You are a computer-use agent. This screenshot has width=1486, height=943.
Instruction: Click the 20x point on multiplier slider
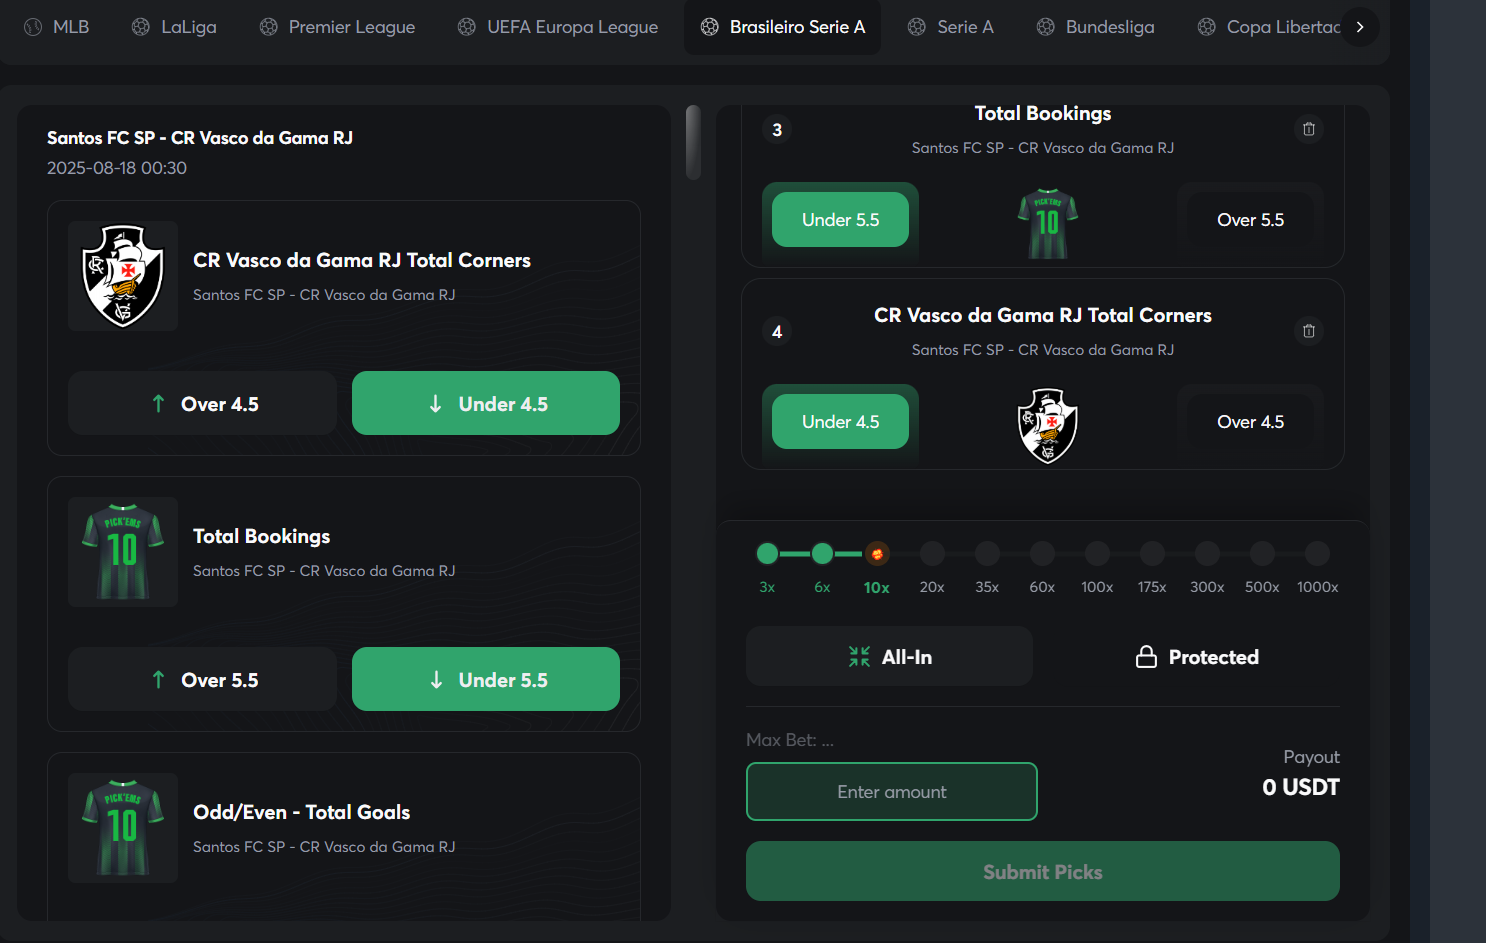(x=932, y=553)
